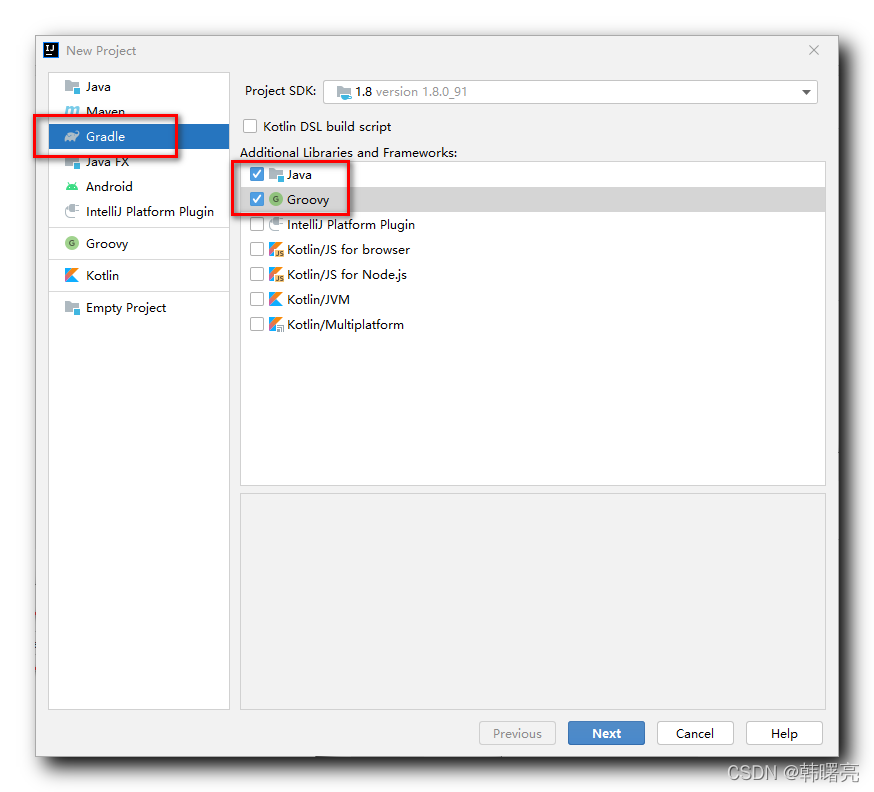
Task: Select the Empty Project type label
Action: [126, 308]
